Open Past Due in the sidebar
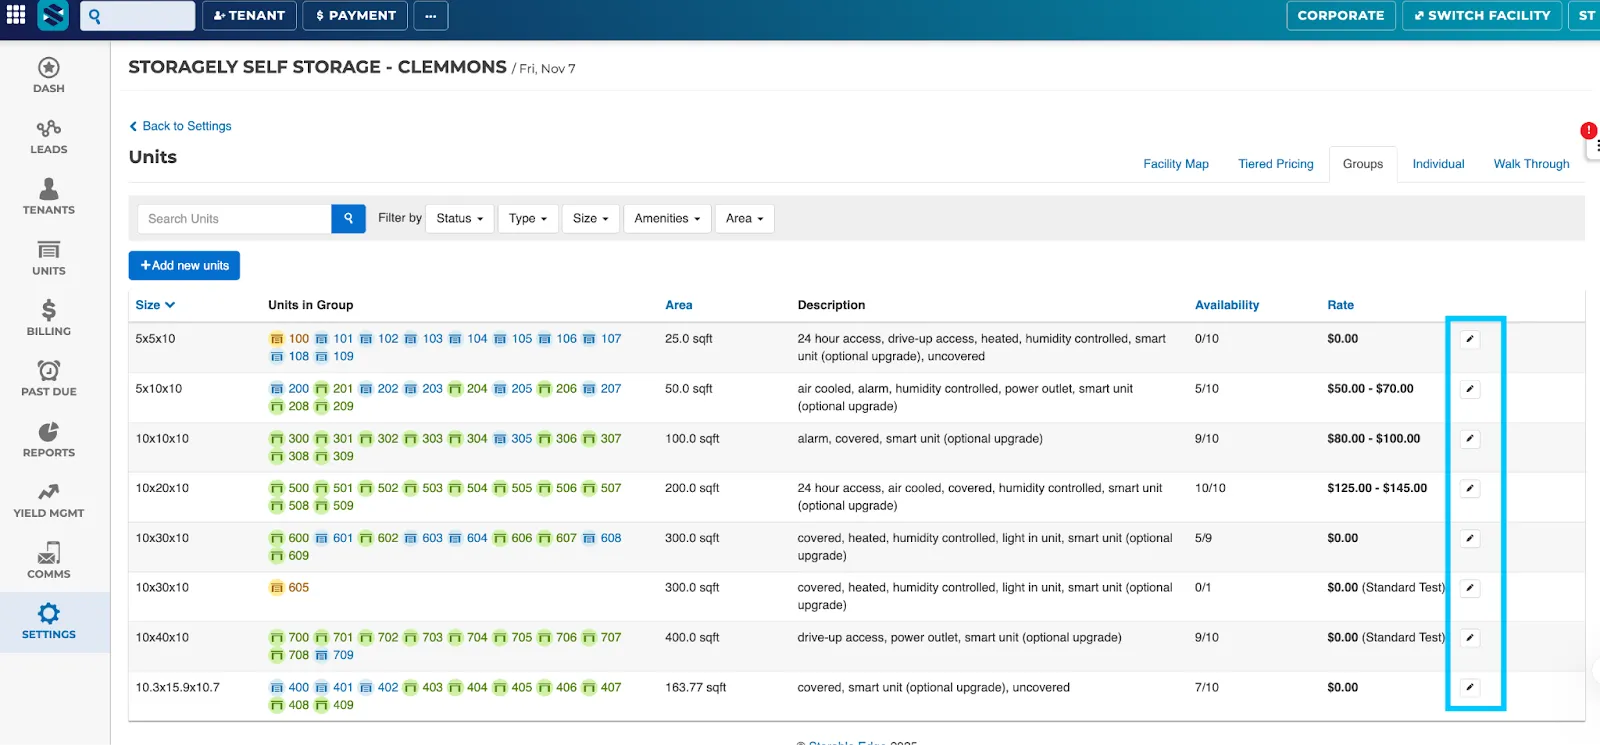1600x745 pixels. (x=49, y=379)
